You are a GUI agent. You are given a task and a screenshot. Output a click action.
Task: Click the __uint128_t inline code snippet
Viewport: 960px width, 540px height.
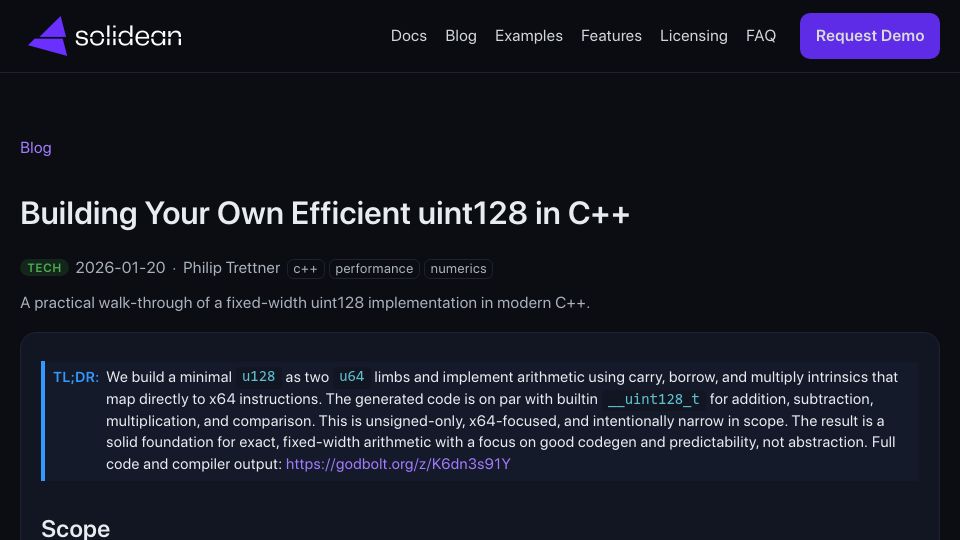[x=653, y=399]
